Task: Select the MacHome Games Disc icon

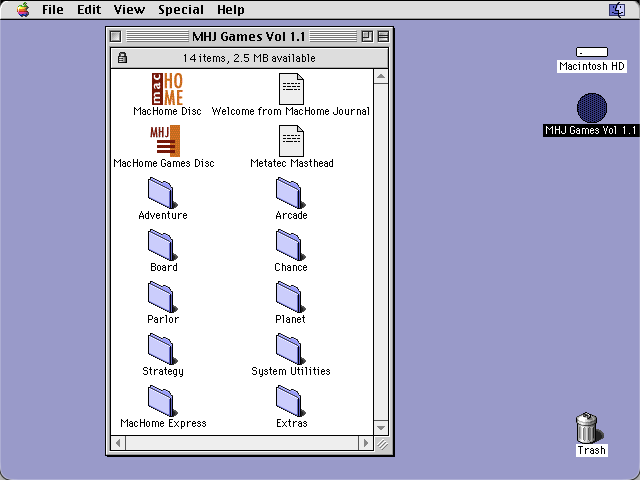Action: point(165,141)
